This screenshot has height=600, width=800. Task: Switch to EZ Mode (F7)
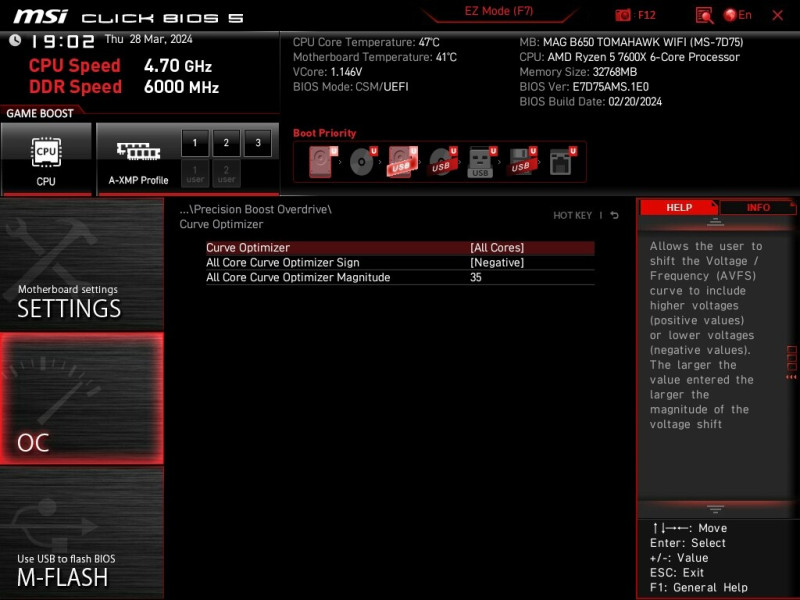[x=498, y=11]
